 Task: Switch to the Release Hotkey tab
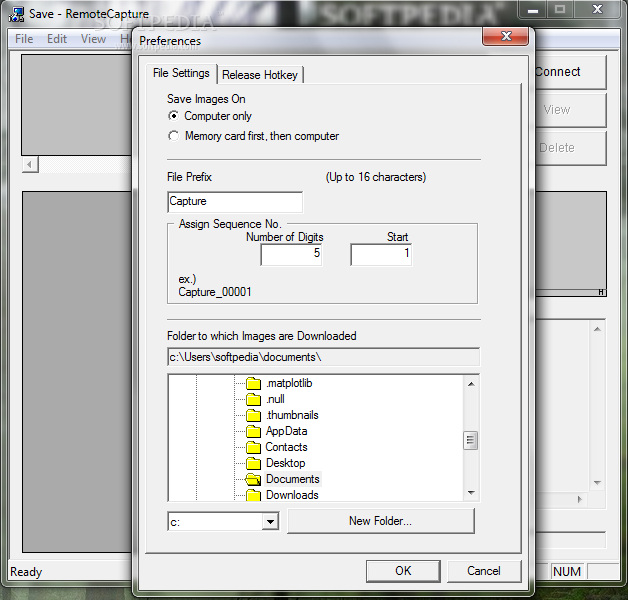tap(260, 75)
